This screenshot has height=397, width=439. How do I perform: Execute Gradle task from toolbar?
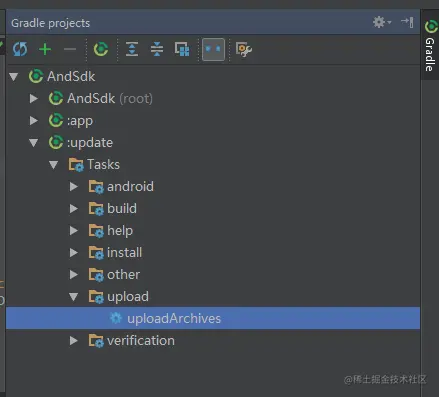(101, 49)
